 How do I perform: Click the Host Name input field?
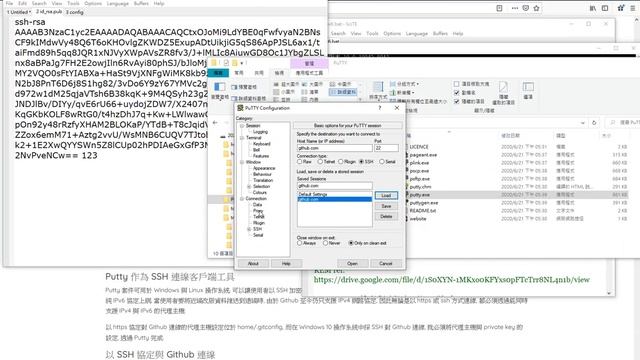click(334, 148)
